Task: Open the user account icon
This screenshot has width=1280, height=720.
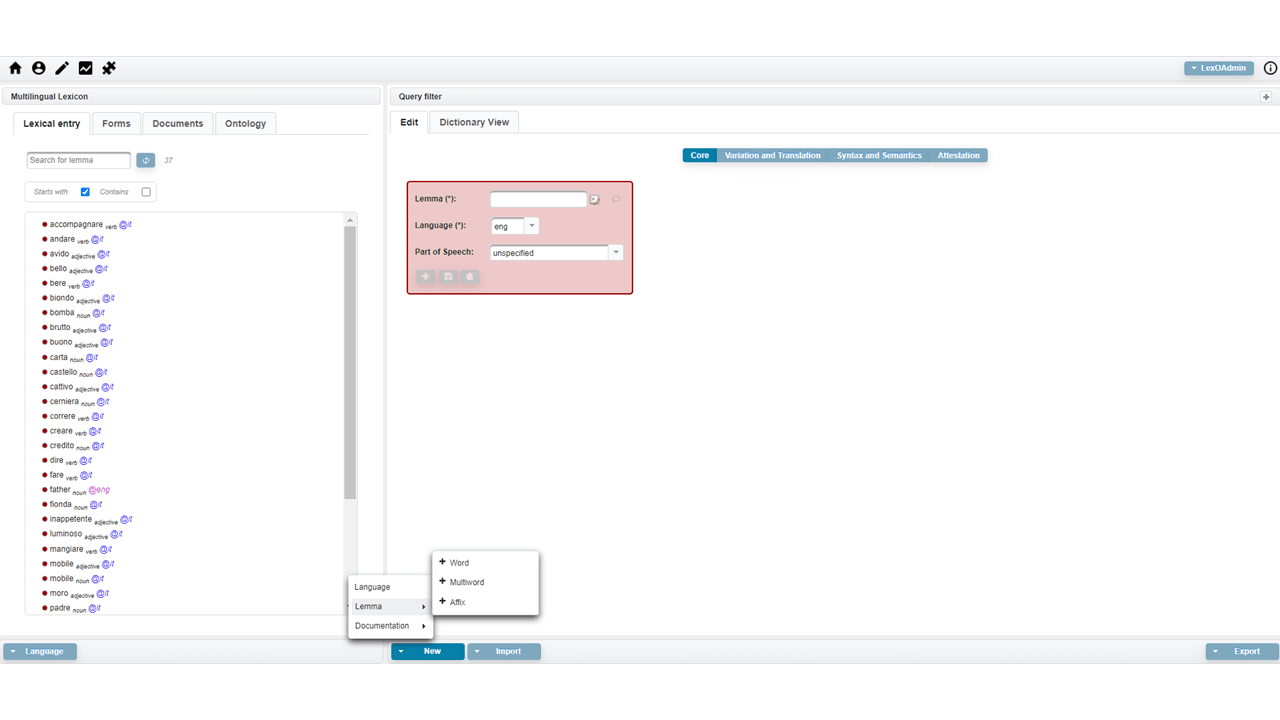Action: pos(39,68)
